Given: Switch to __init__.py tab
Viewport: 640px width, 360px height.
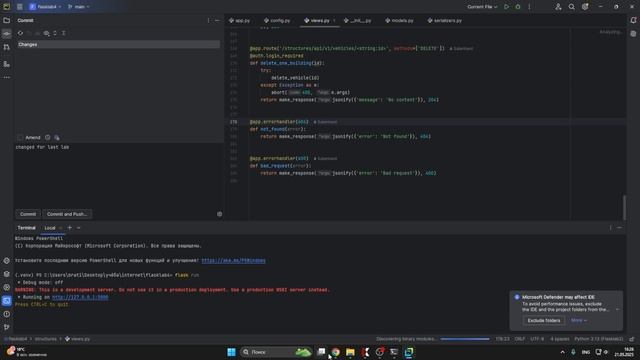Looking at the screenshot, I should point(358,20).
